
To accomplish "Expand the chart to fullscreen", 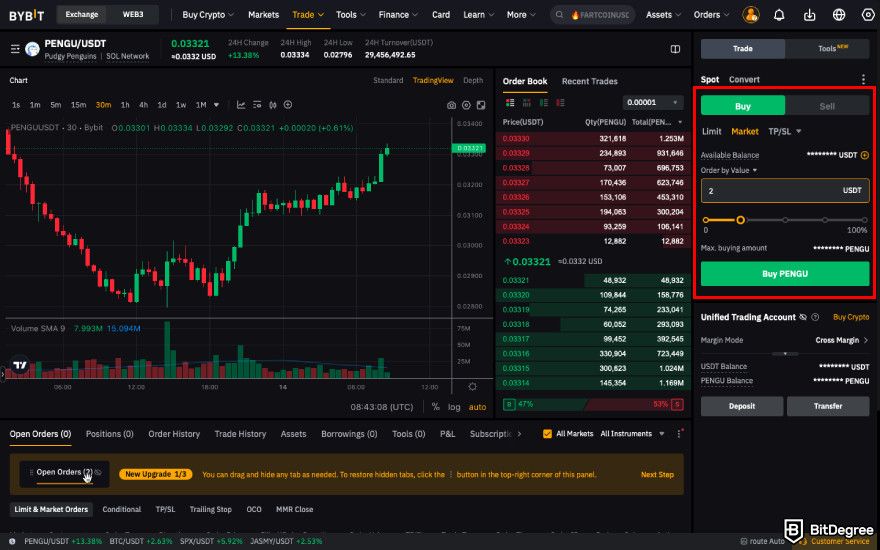I will [481, 106].
